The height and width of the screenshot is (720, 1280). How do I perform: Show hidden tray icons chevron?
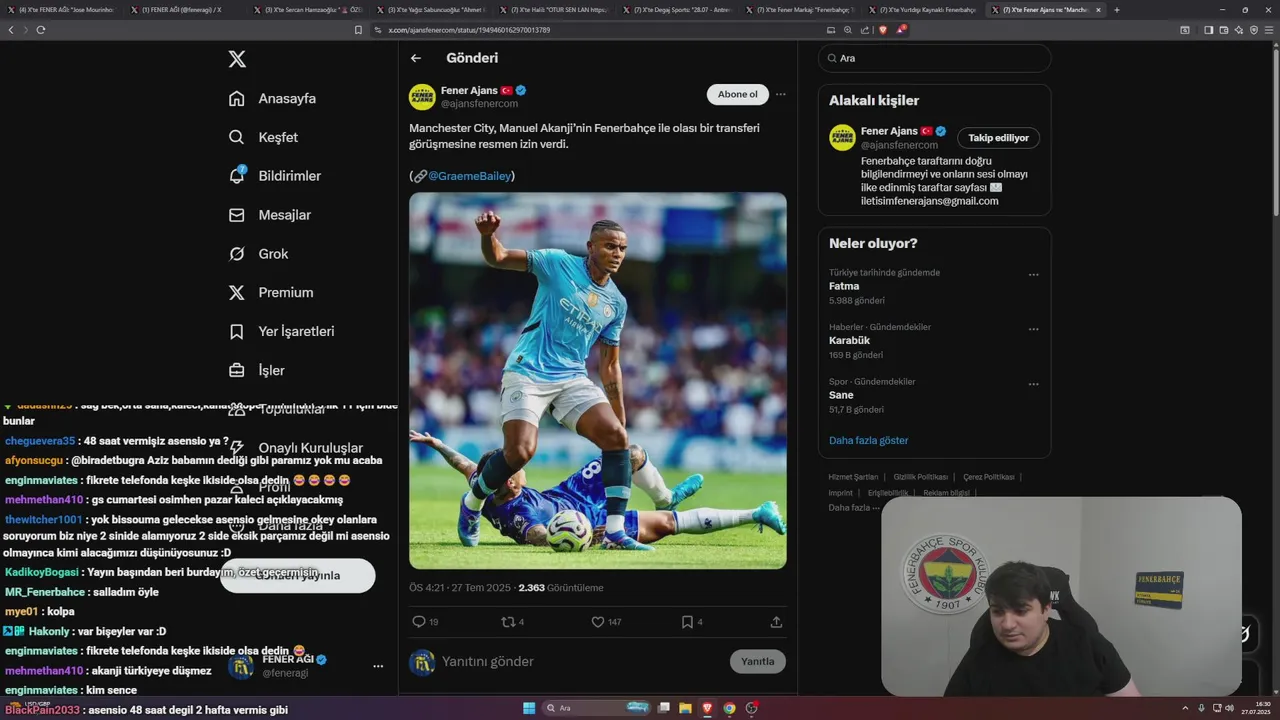(x=1186, y=708)
